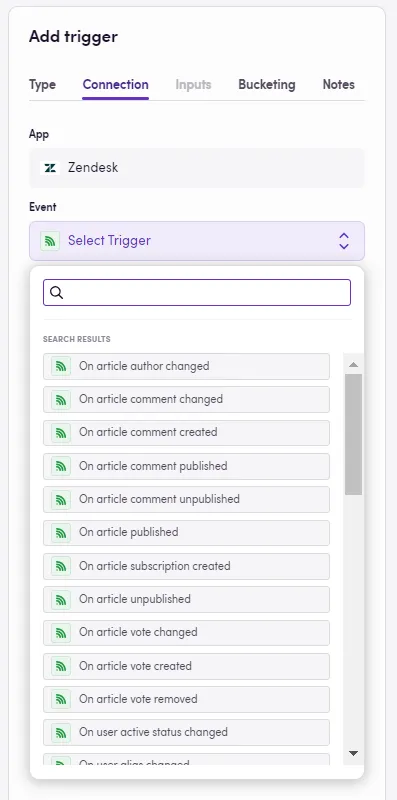The width and height of the screenshot is (397, 800).
Task: Click feed icon next to On user active status changed
Action: [x=61, y=733]
